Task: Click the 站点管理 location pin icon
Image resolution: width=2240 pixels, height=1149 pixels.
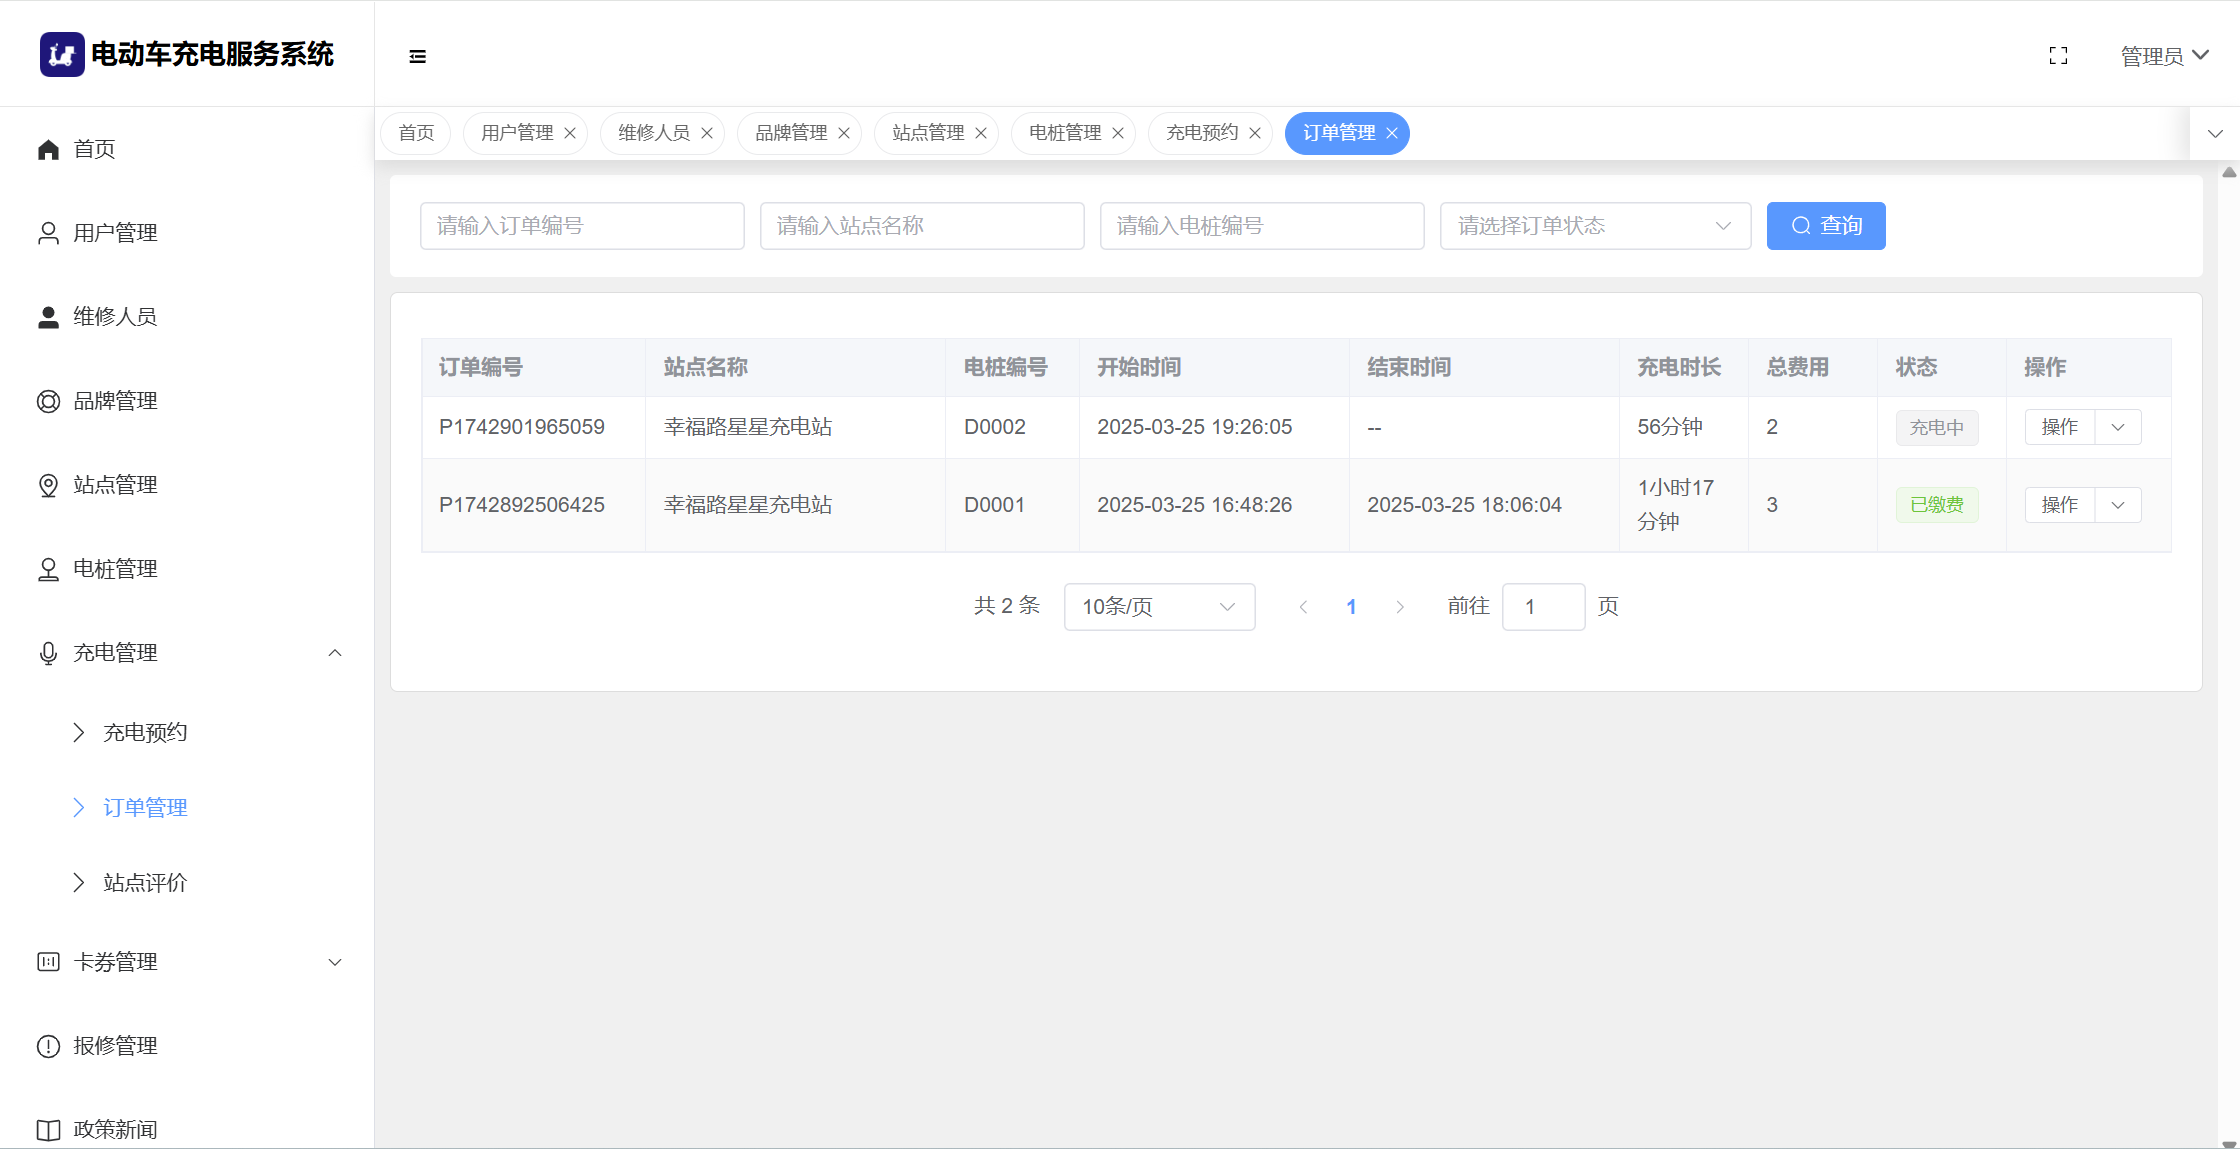Action: (48, 485)
